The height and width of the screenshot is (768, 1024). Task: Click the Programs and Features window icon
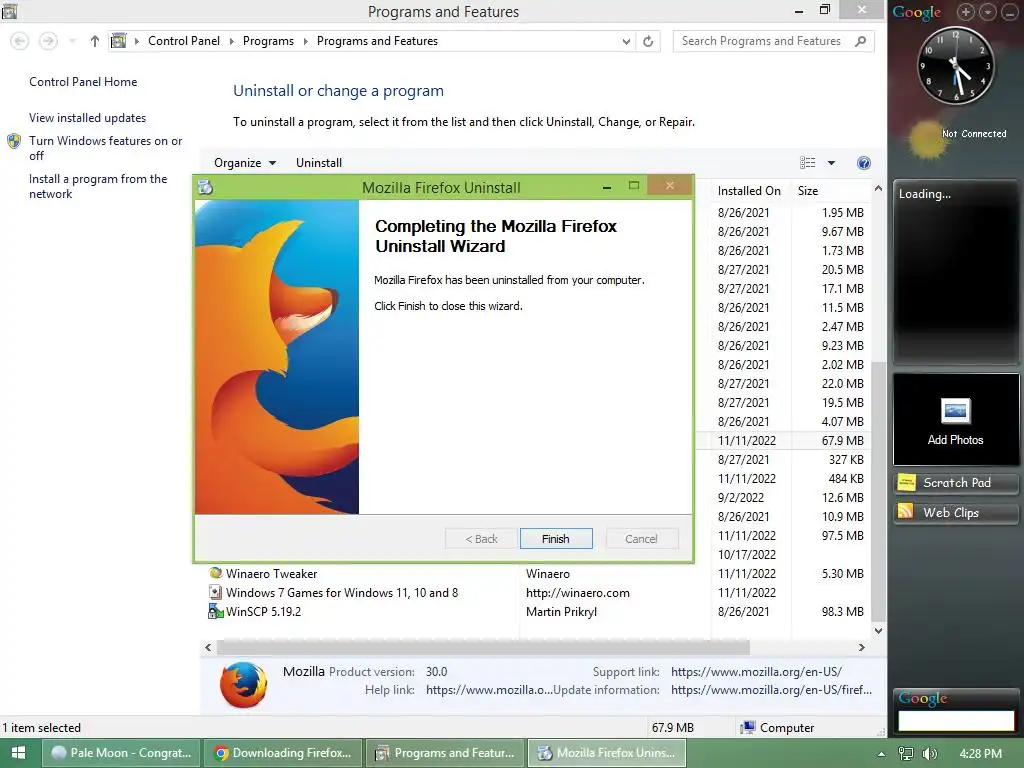coord(9,10)
